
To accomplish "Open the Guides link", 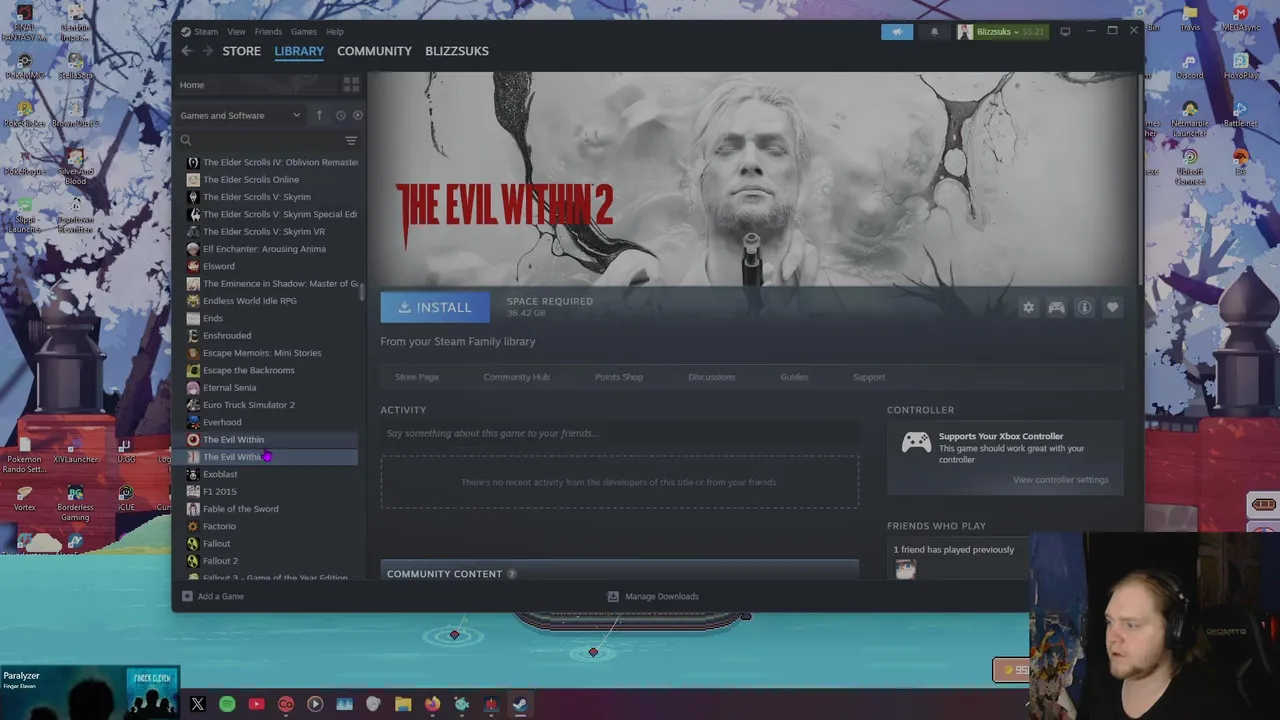I will 794,377.
